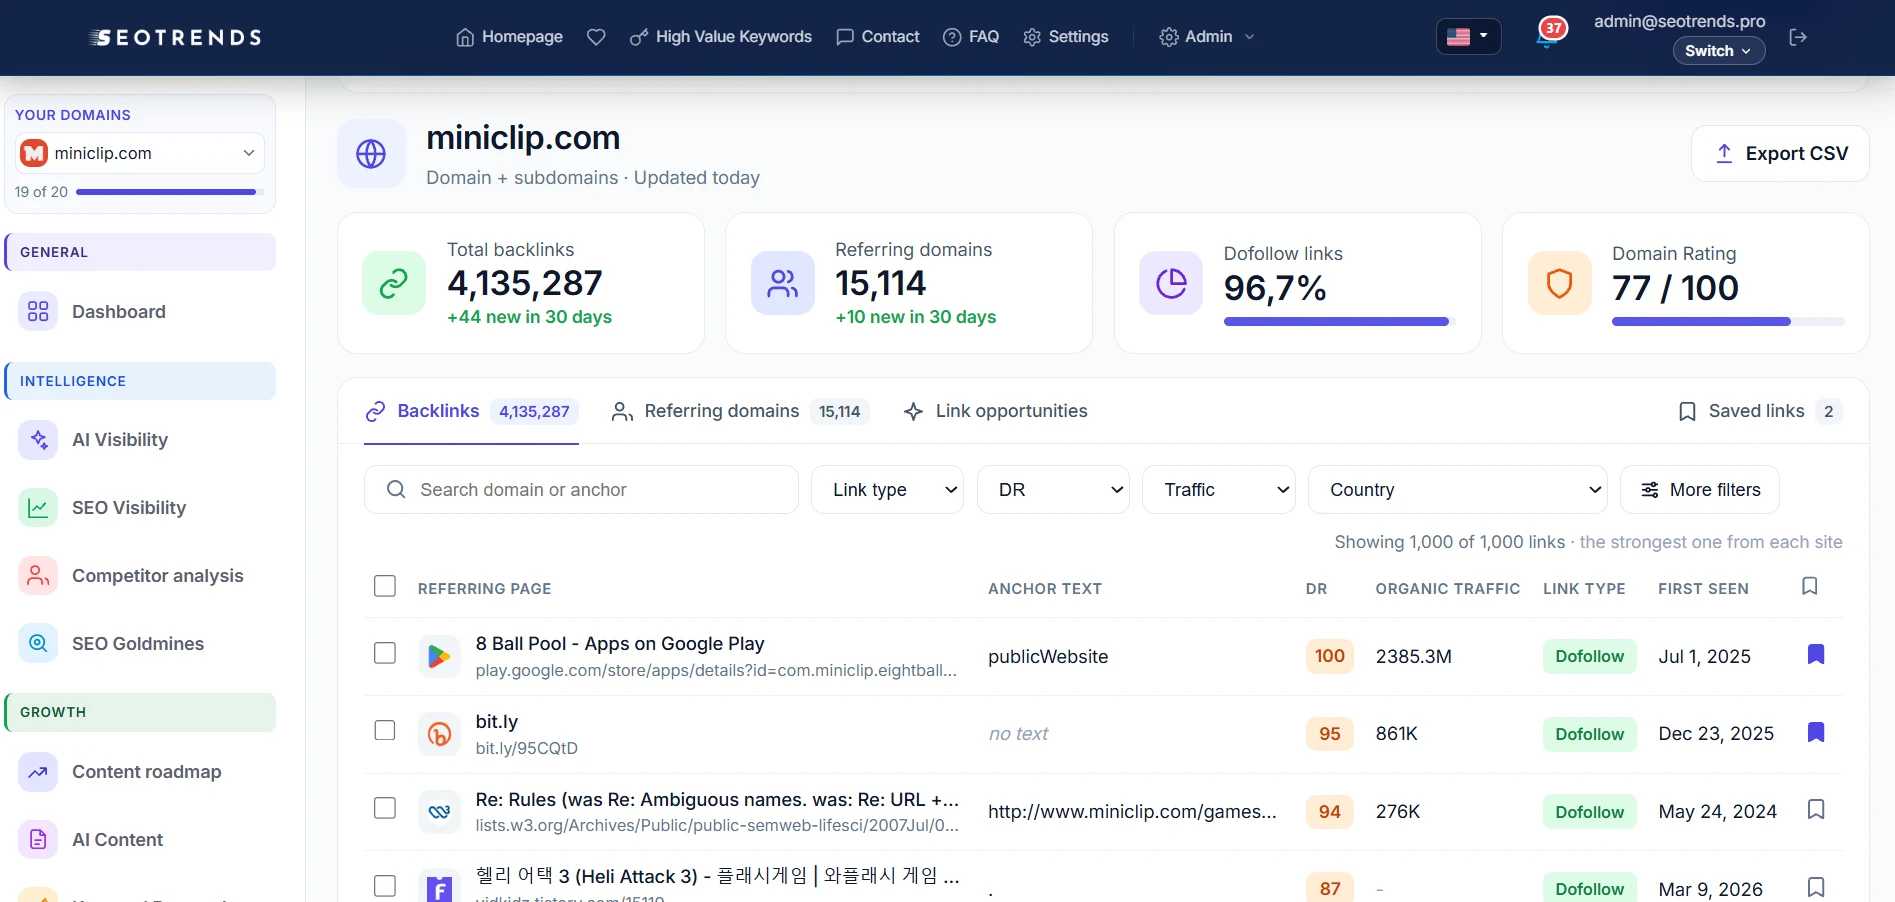Viewport: 1895px width, 902px height.
Task: Select the Backlinks tab
Action: 471,411
